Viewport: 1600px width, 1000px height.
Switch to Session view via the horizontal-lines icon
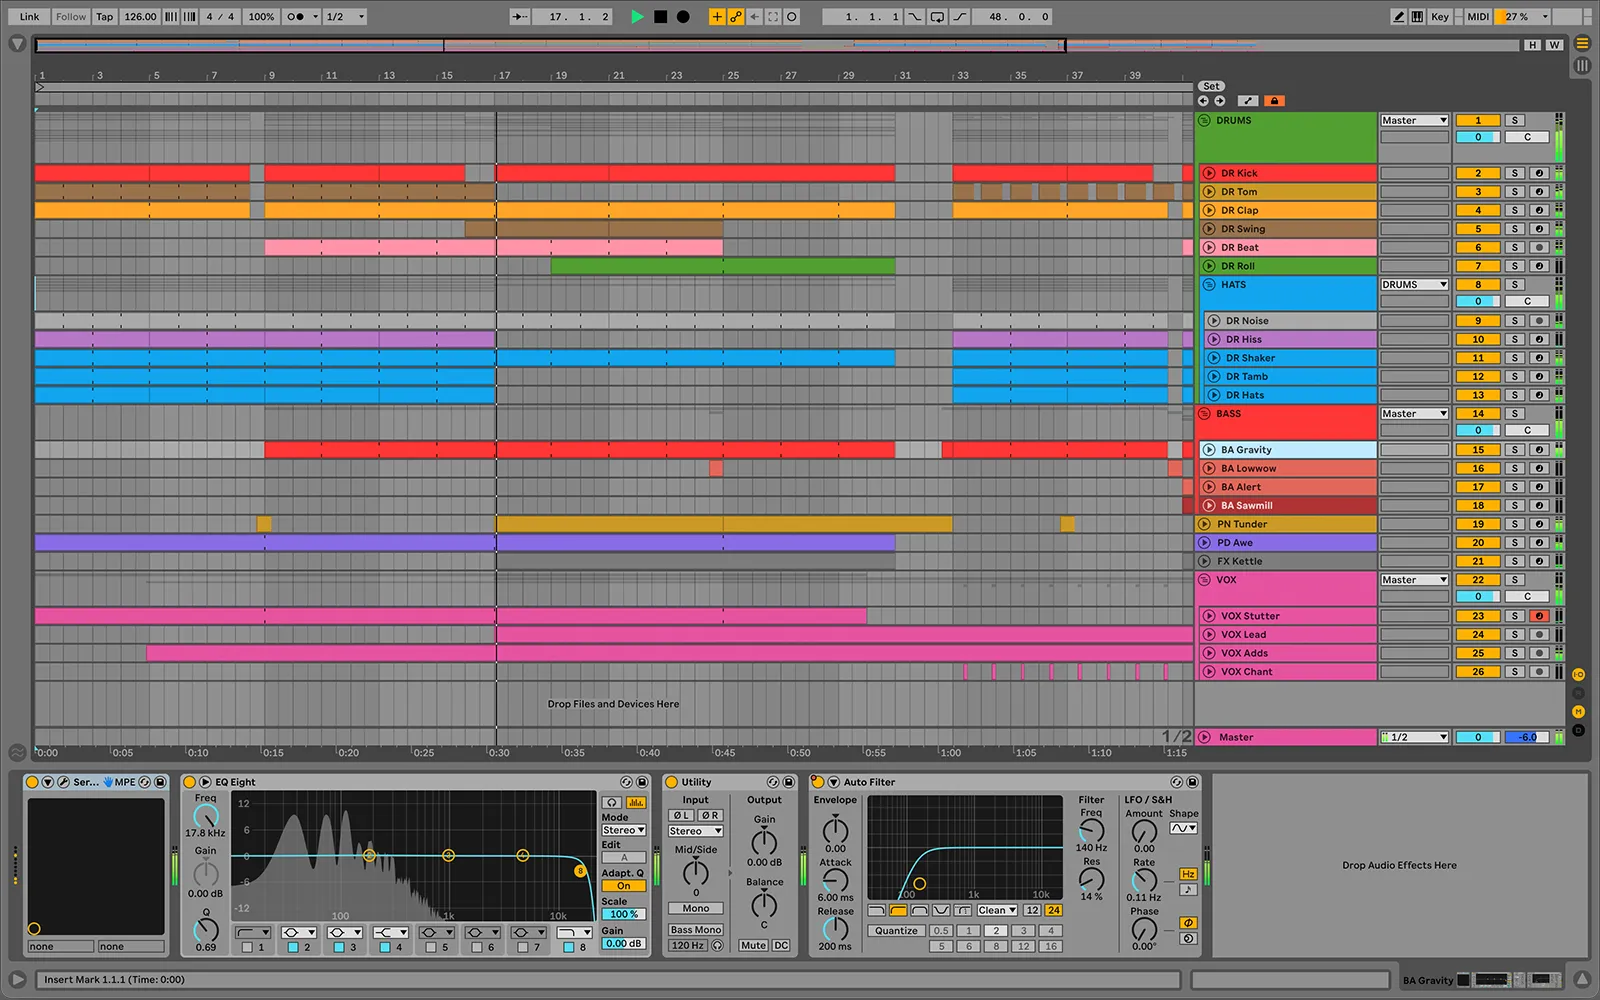pyautogui.click(x=1582, y=44)
